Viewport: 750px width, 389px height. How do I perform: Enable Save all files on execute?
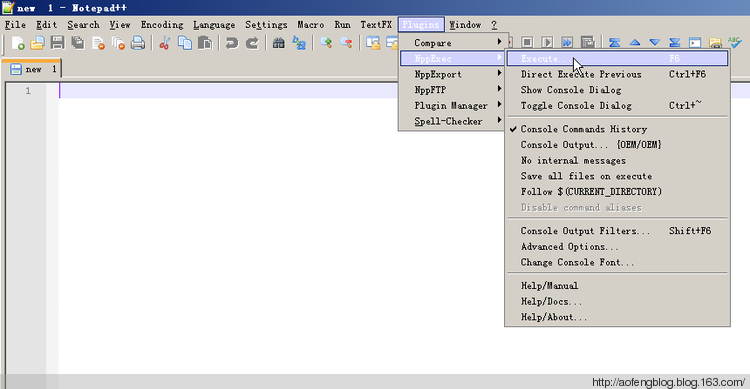[x=617, y=176]
